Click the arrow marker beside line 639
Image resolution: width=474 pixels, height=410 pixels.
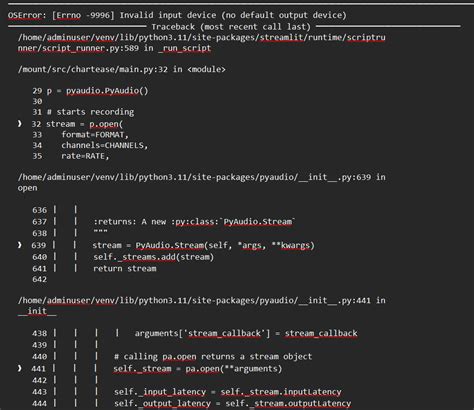point(20,245)
